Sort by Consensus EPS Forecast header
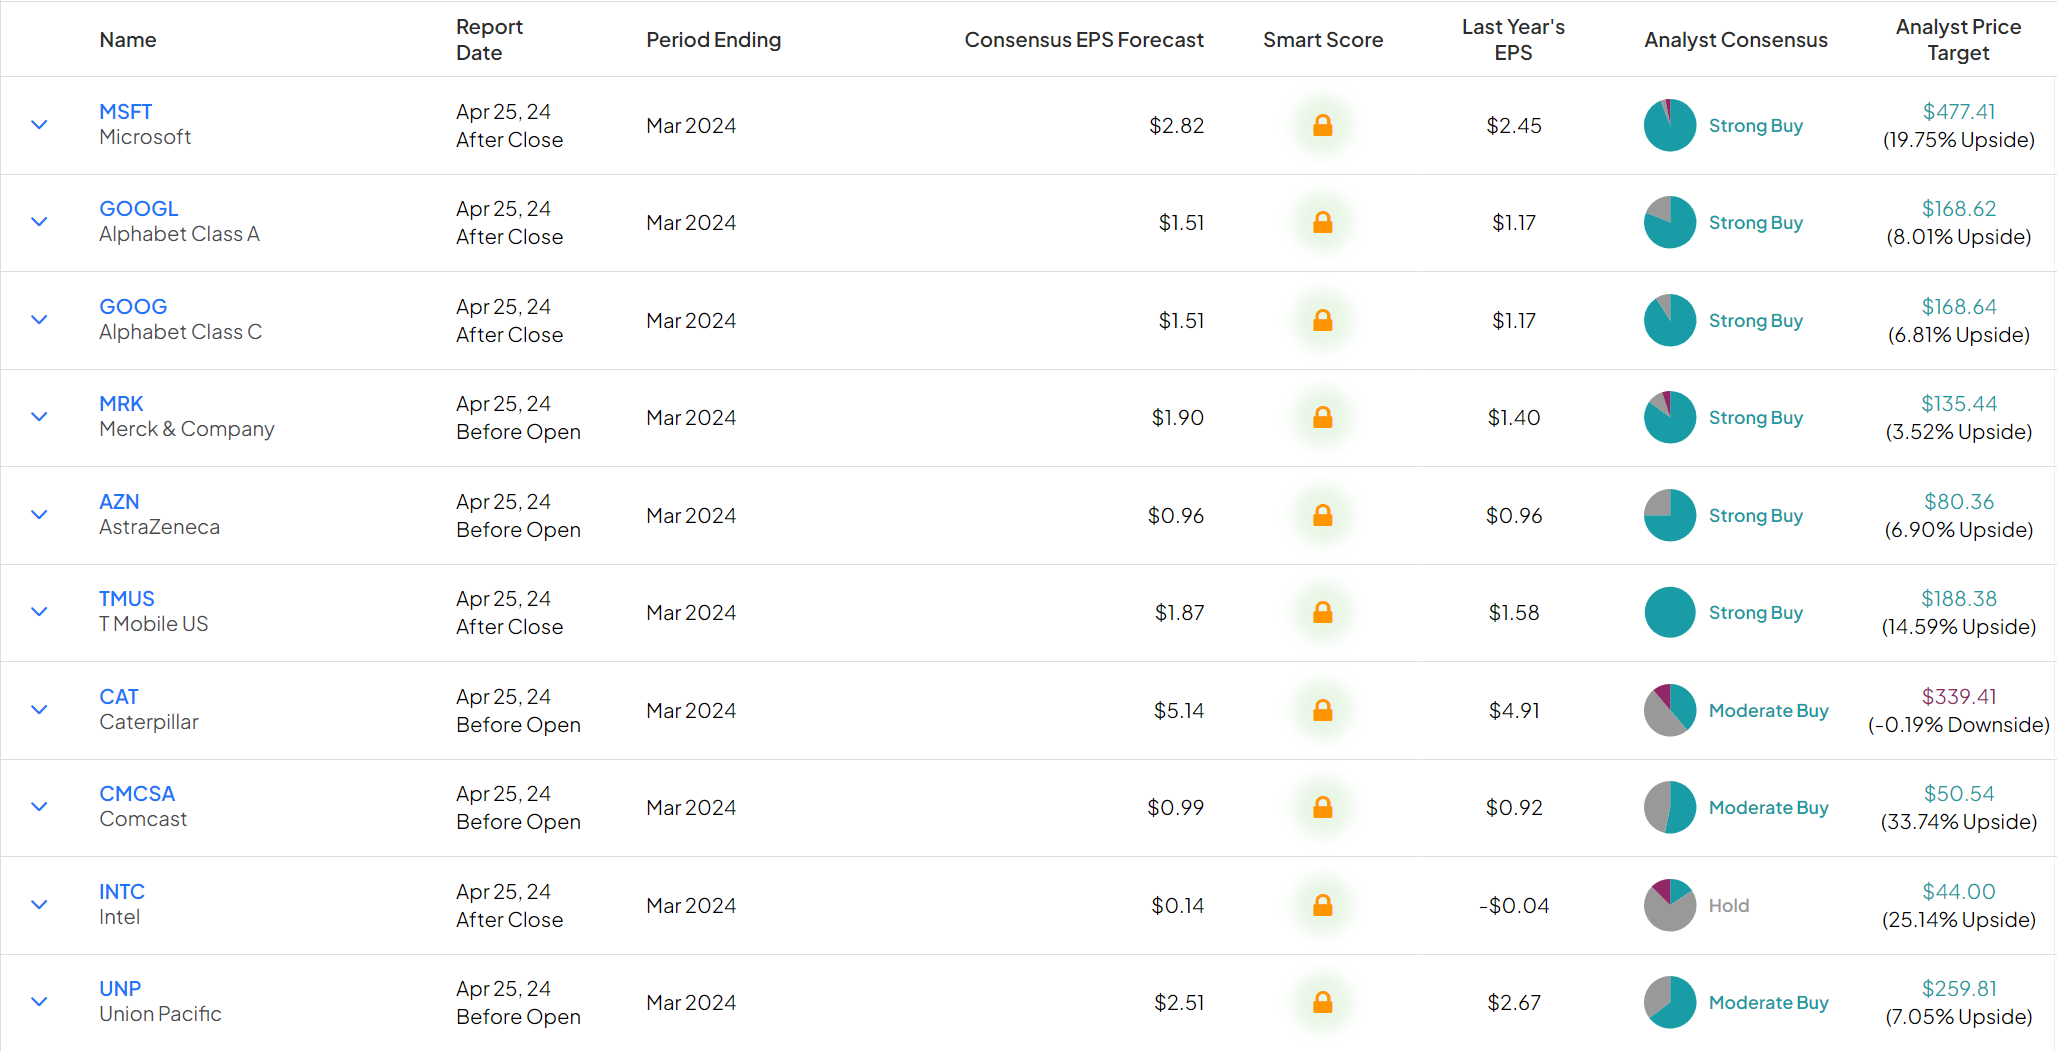 [1084, 40]
